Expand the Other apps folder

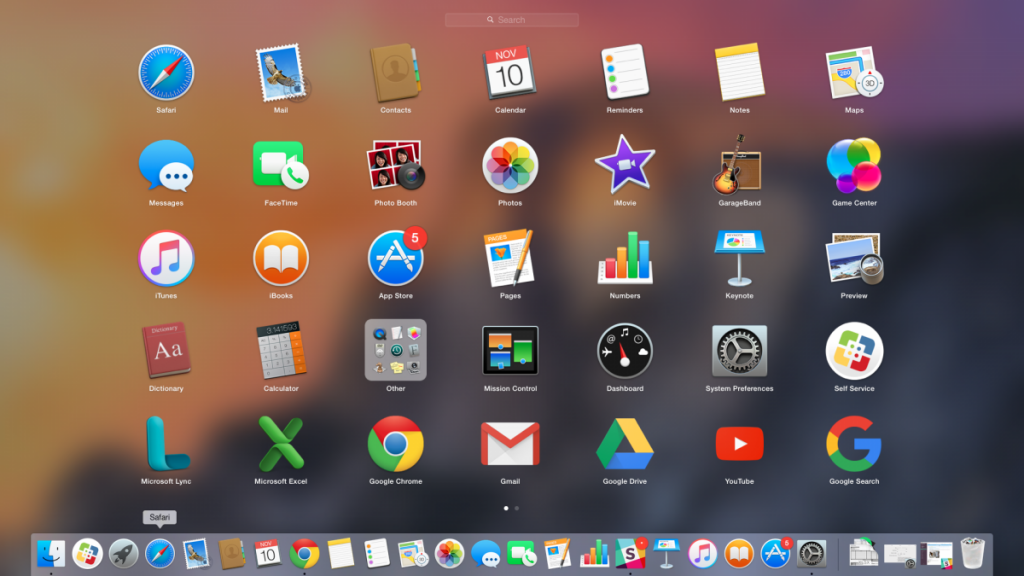396,350
